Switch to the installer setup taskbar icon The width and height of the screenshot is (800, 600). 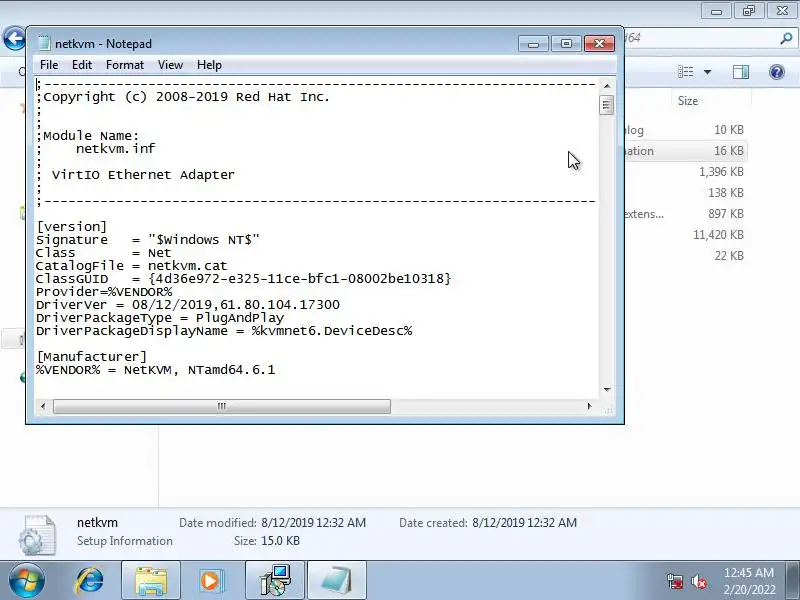(x=275, y=581)
